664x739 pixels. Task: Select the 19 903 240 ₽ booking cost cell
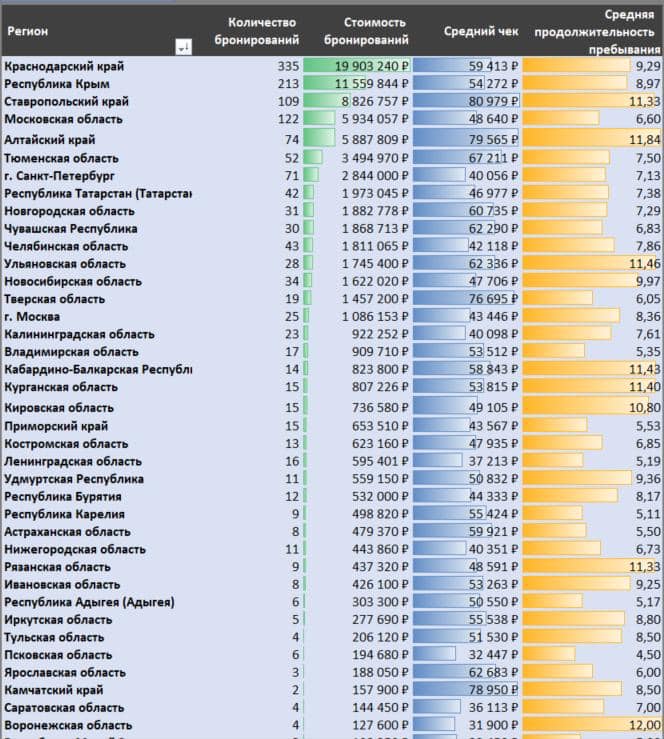(356, 66)
